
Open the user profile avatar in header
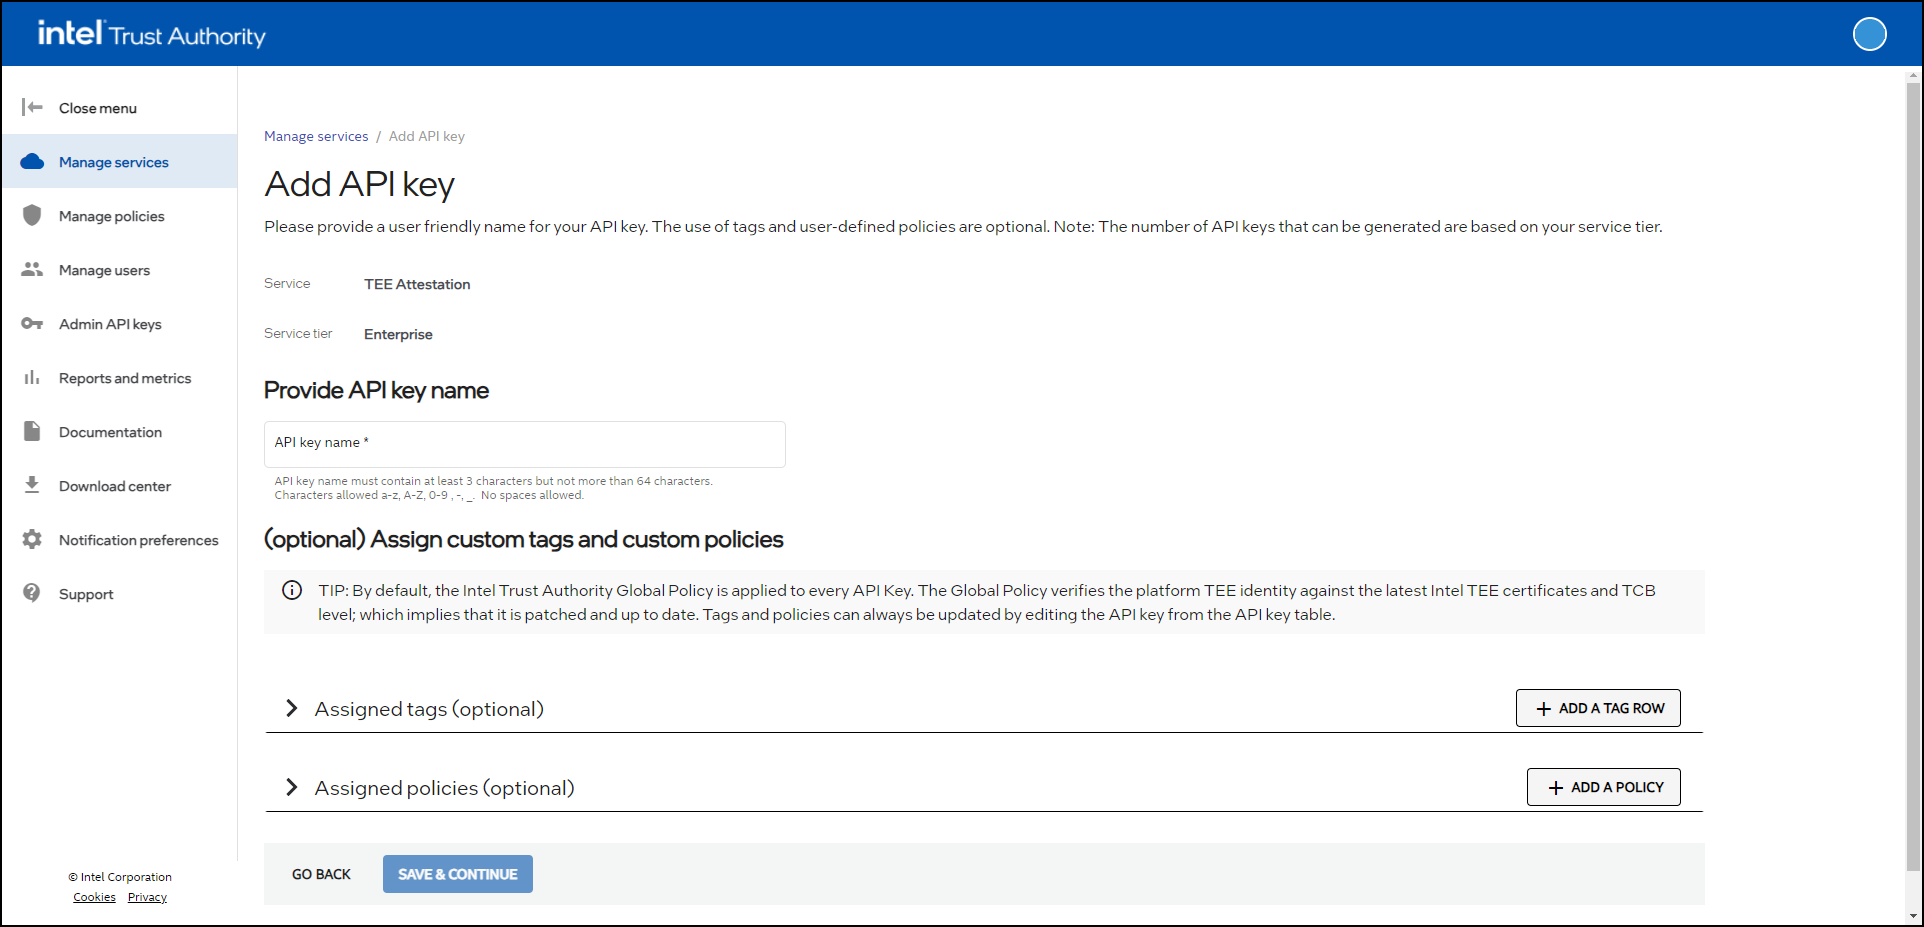click(1869, 34)
